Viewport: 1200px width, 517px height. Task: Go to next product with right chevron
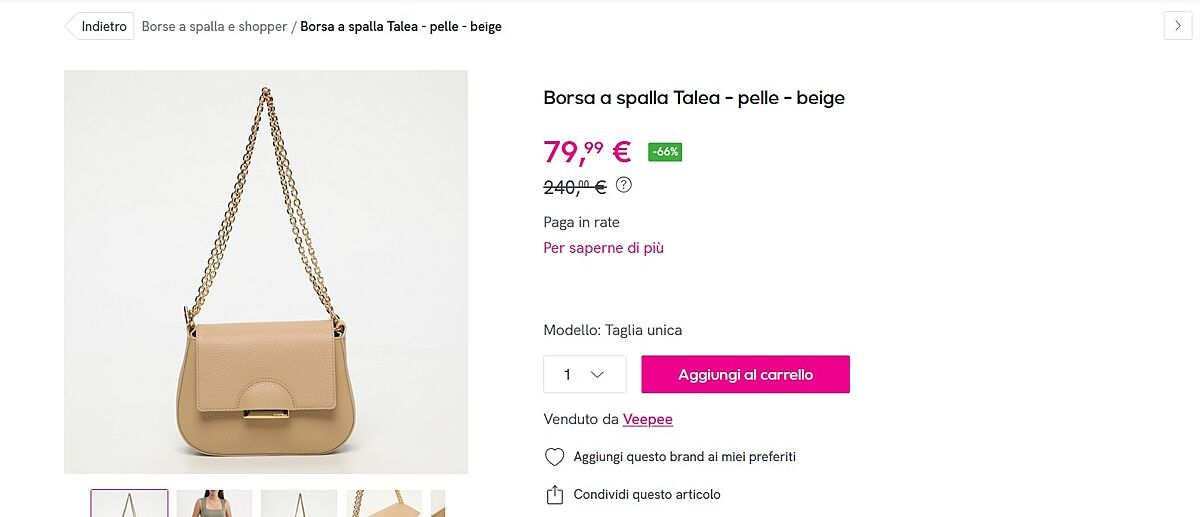click(x=1178, y=26)
